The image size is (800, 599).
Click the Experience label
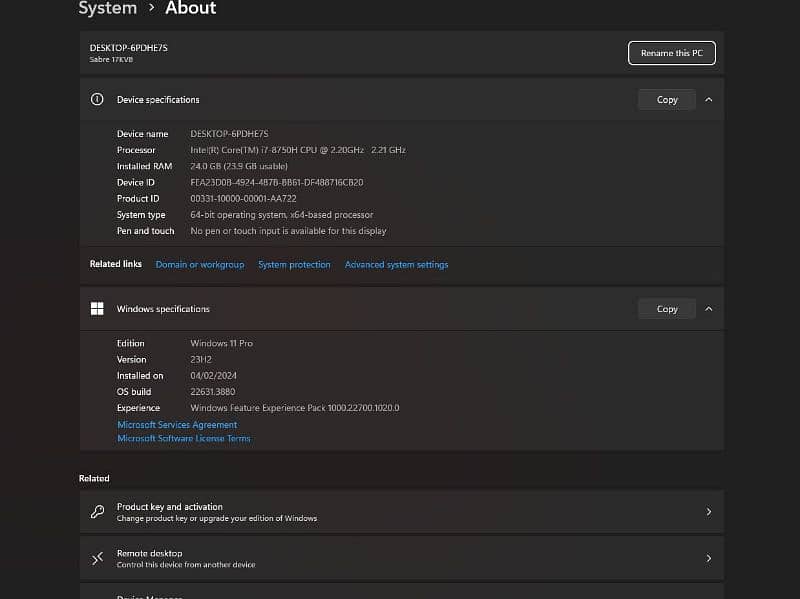pos(138,408)
